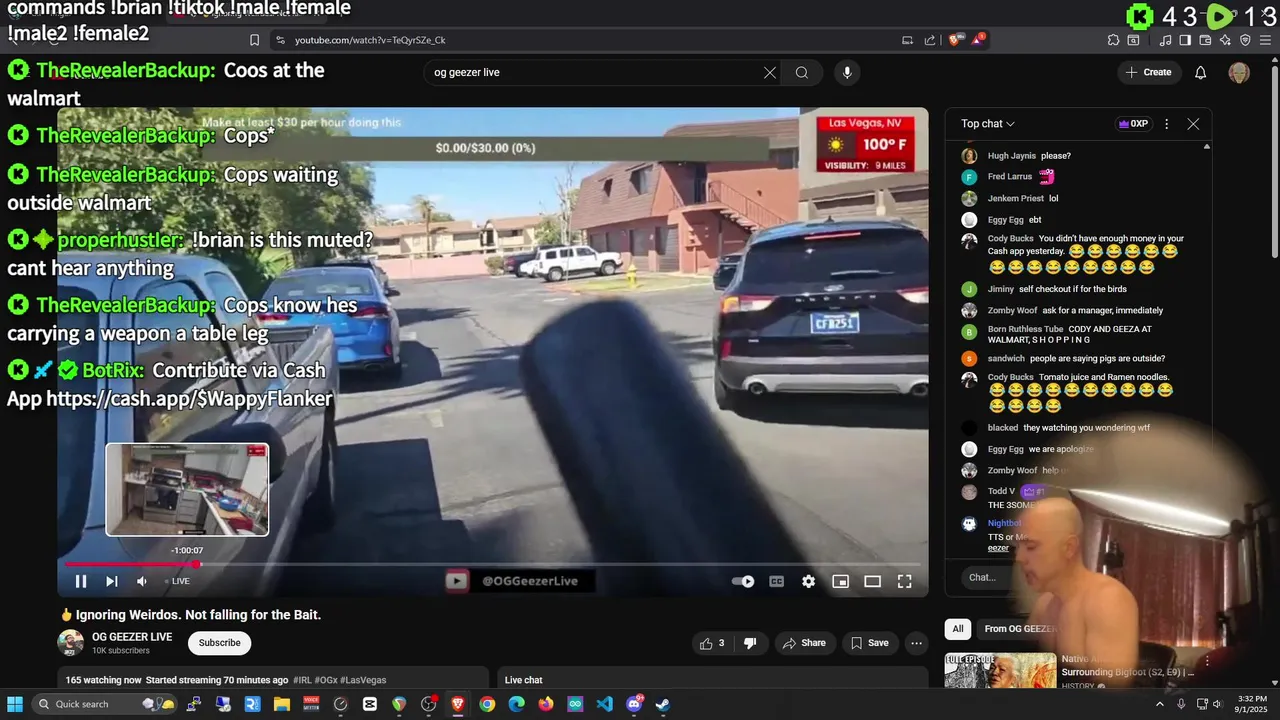This screenshot has height=720, width=1280.
Task: Subscribe to OG GEEZER LIVE
Action: click(219, 643)
